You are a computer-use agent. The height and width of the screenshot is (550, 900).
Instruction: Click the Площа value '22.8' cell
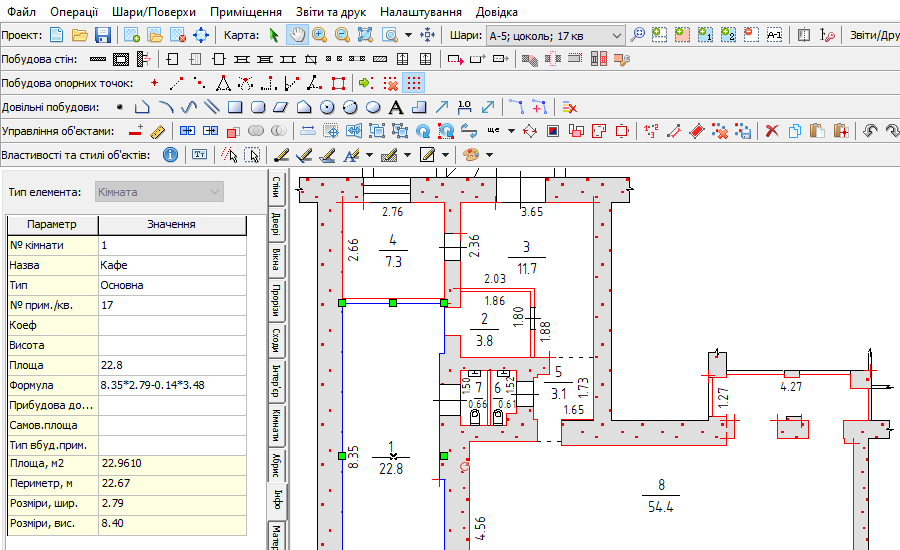[172, 365]
